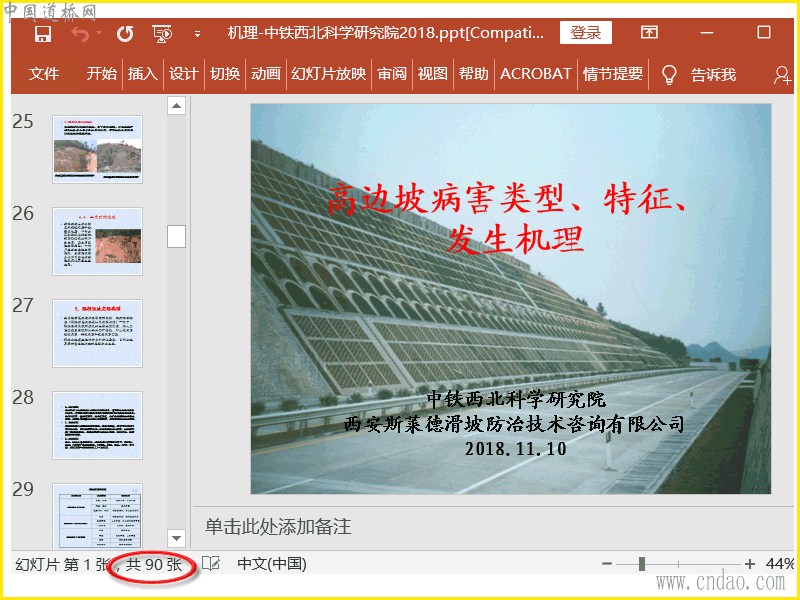Click the zoom out minus button

[606, 564]
